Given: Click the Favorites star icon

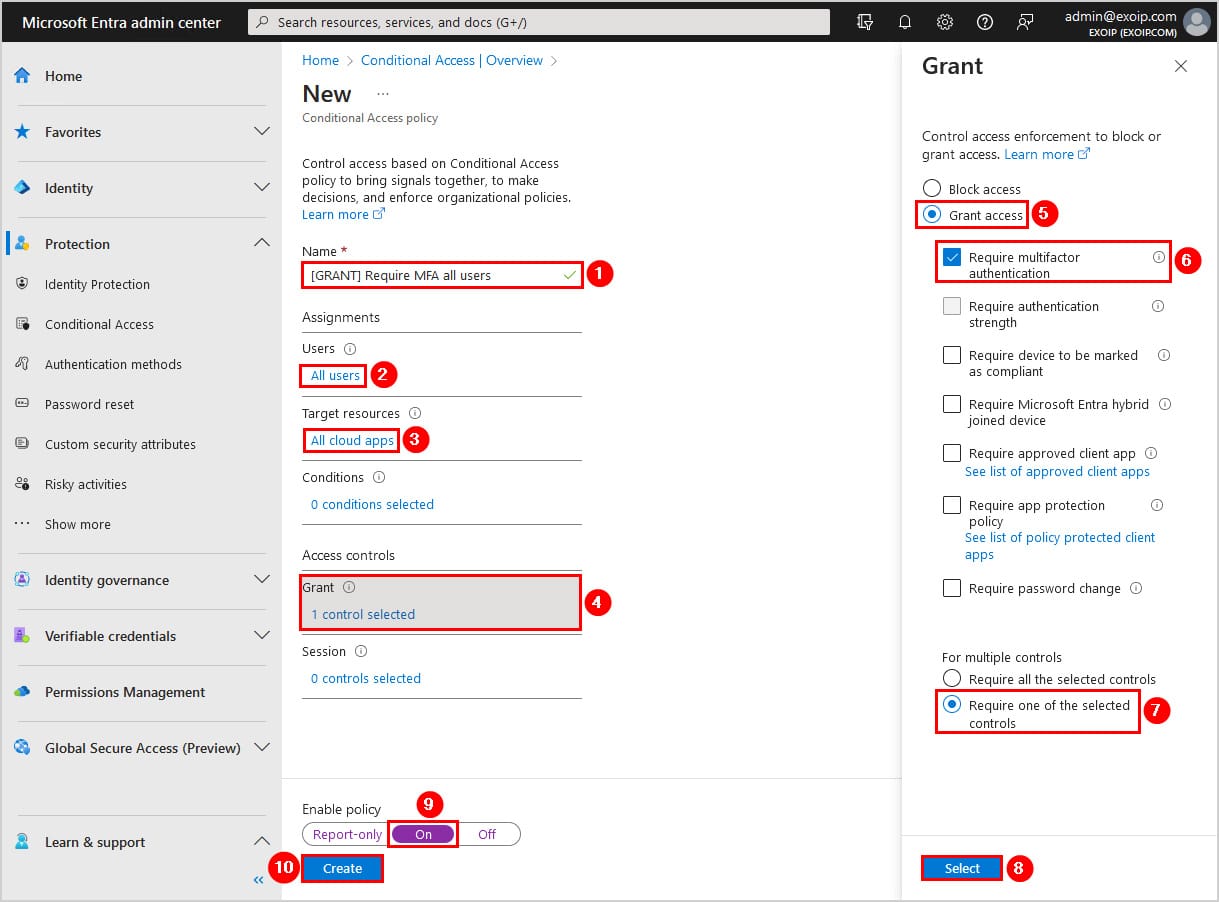Looking at the screenshot, I should pyautogui.click(x=22, y=132).
